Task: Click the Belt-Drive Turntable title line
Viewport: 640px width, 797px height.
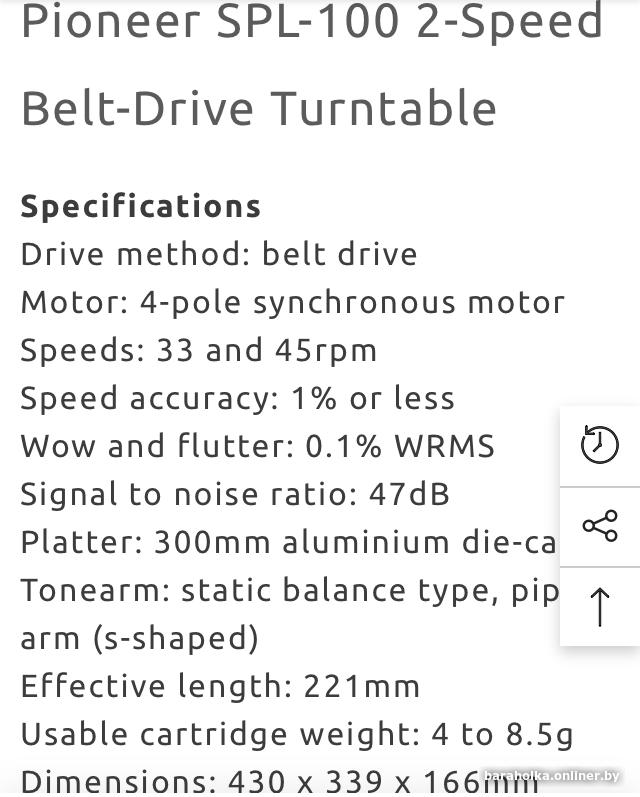Action: (259, 108)
